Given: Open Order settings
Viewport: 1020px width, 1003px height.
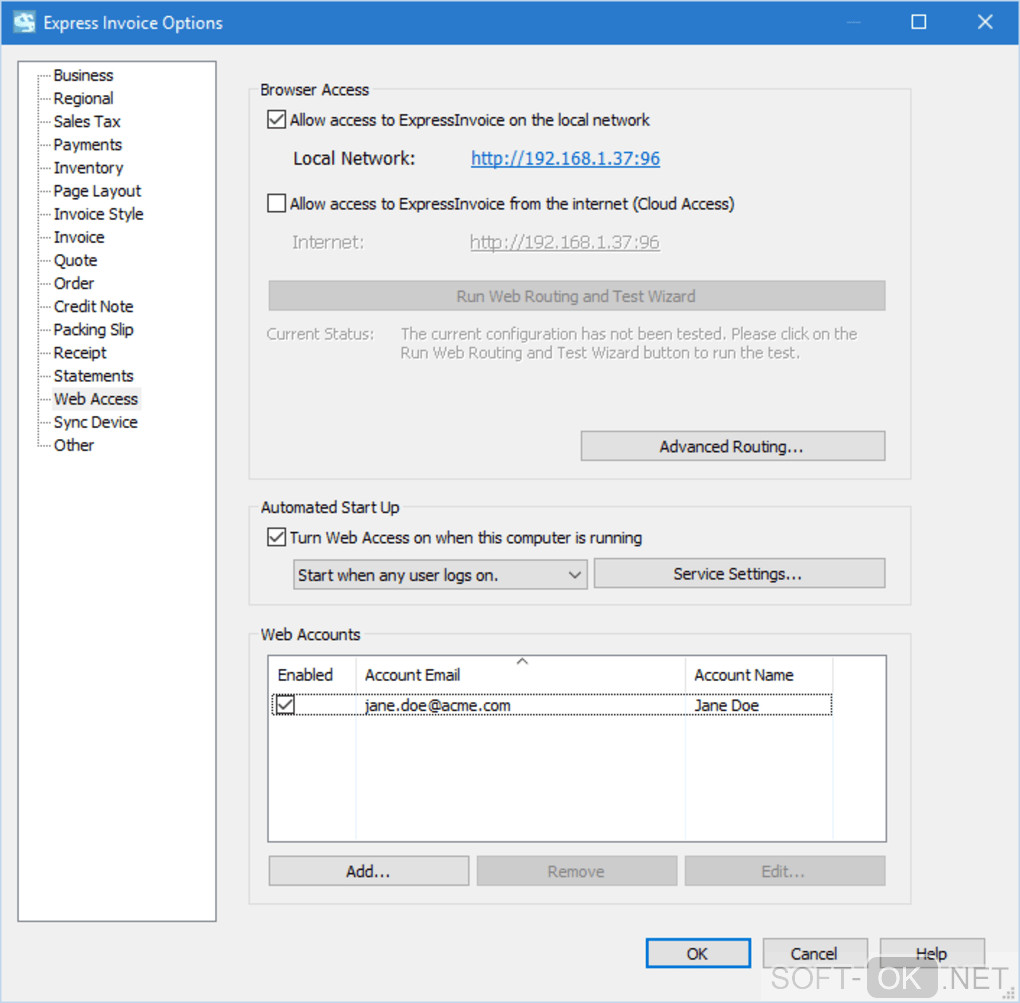Looking at the screenshot, I should click(x=74, y=283).
